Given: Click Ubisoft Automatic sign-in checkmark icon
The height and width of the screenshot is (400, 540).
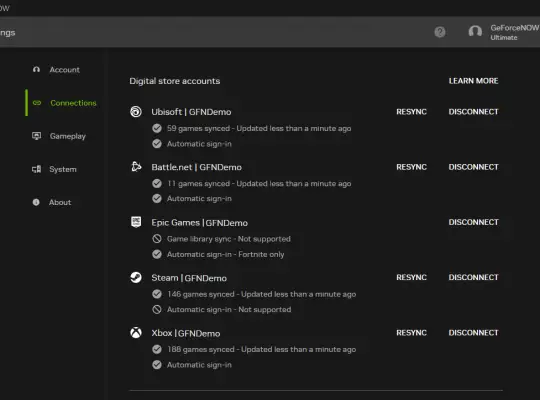Looking at the screenshot, I should point(157,144).
